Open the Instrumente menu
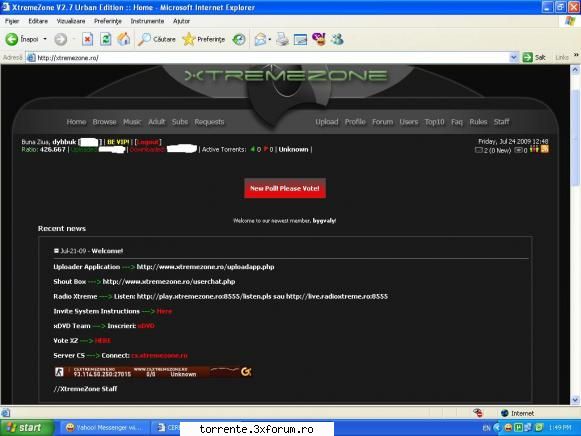Screen dimensions: 581x436 tap(147, 21)
